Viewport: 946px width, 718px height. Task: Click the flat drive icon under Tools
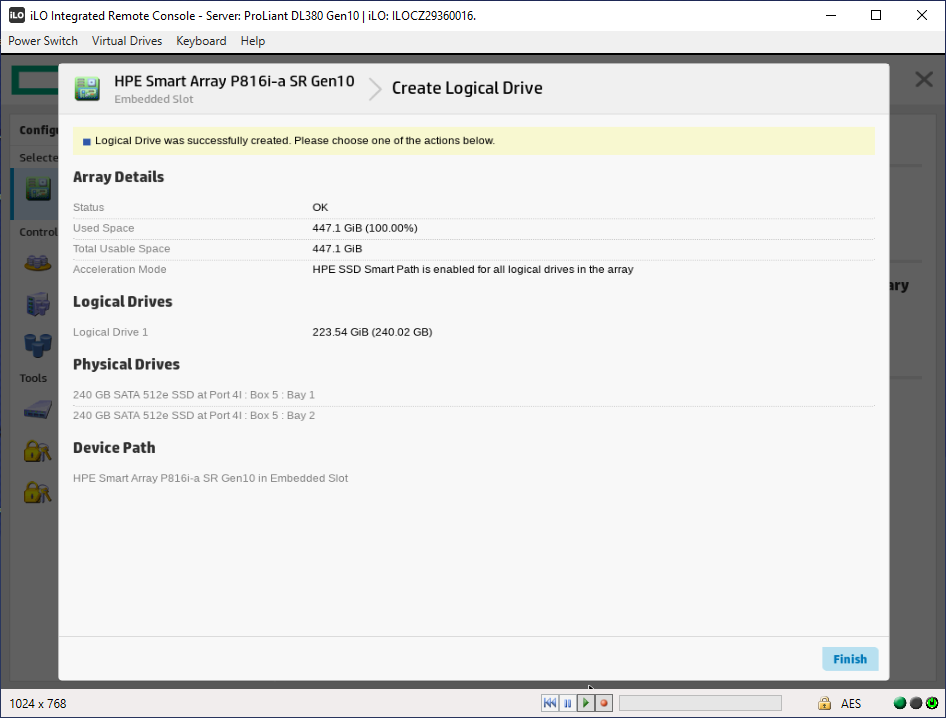[x=37, y=410]
